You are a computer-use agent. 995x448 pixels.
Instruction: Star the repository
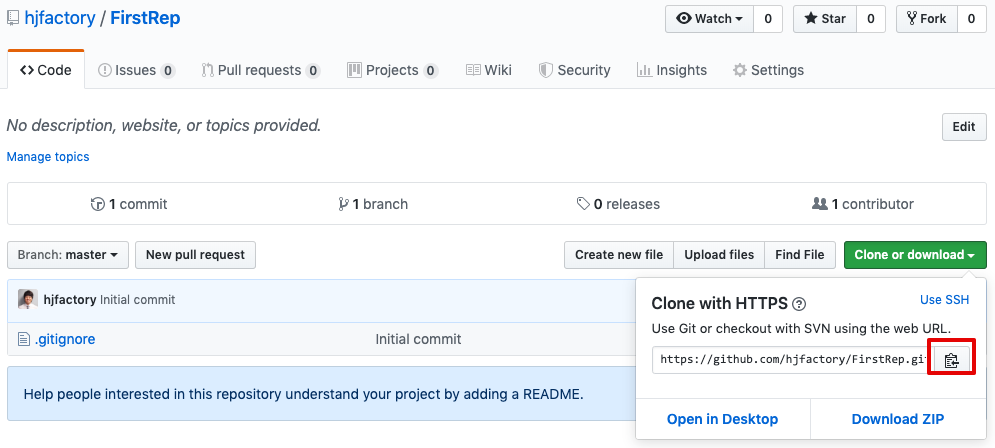pyautogui.click(x=825, y=19)
